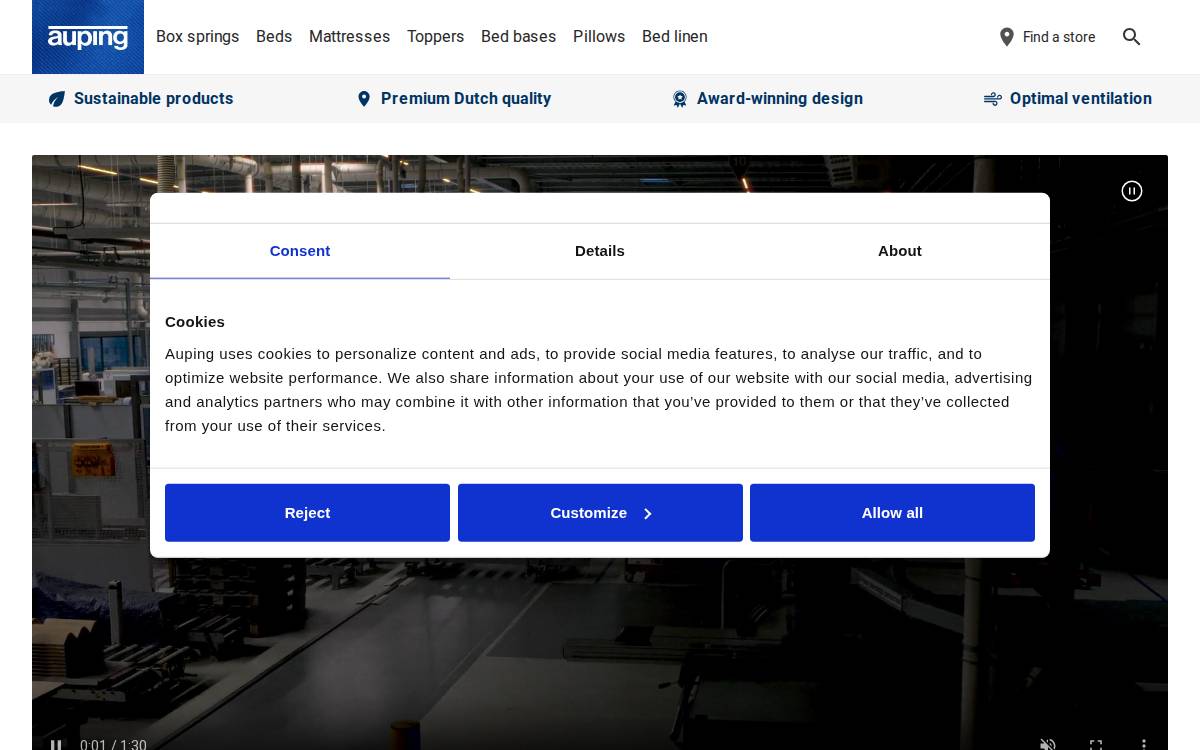Pause the hero video with the circular pause icon
The width and height of the screenshot is (1200, 750).
click(x=1132, y=191)
